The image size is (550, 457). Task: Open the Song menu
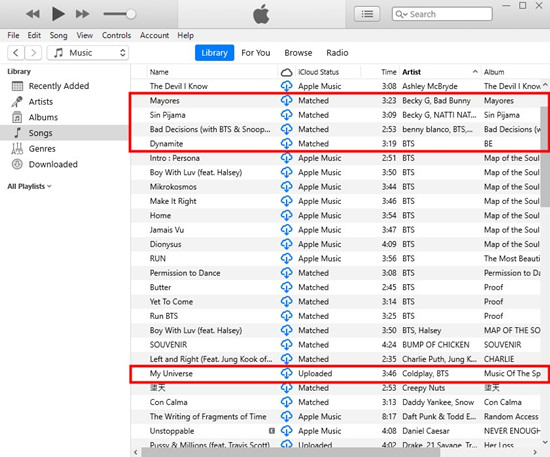point(58,35)
